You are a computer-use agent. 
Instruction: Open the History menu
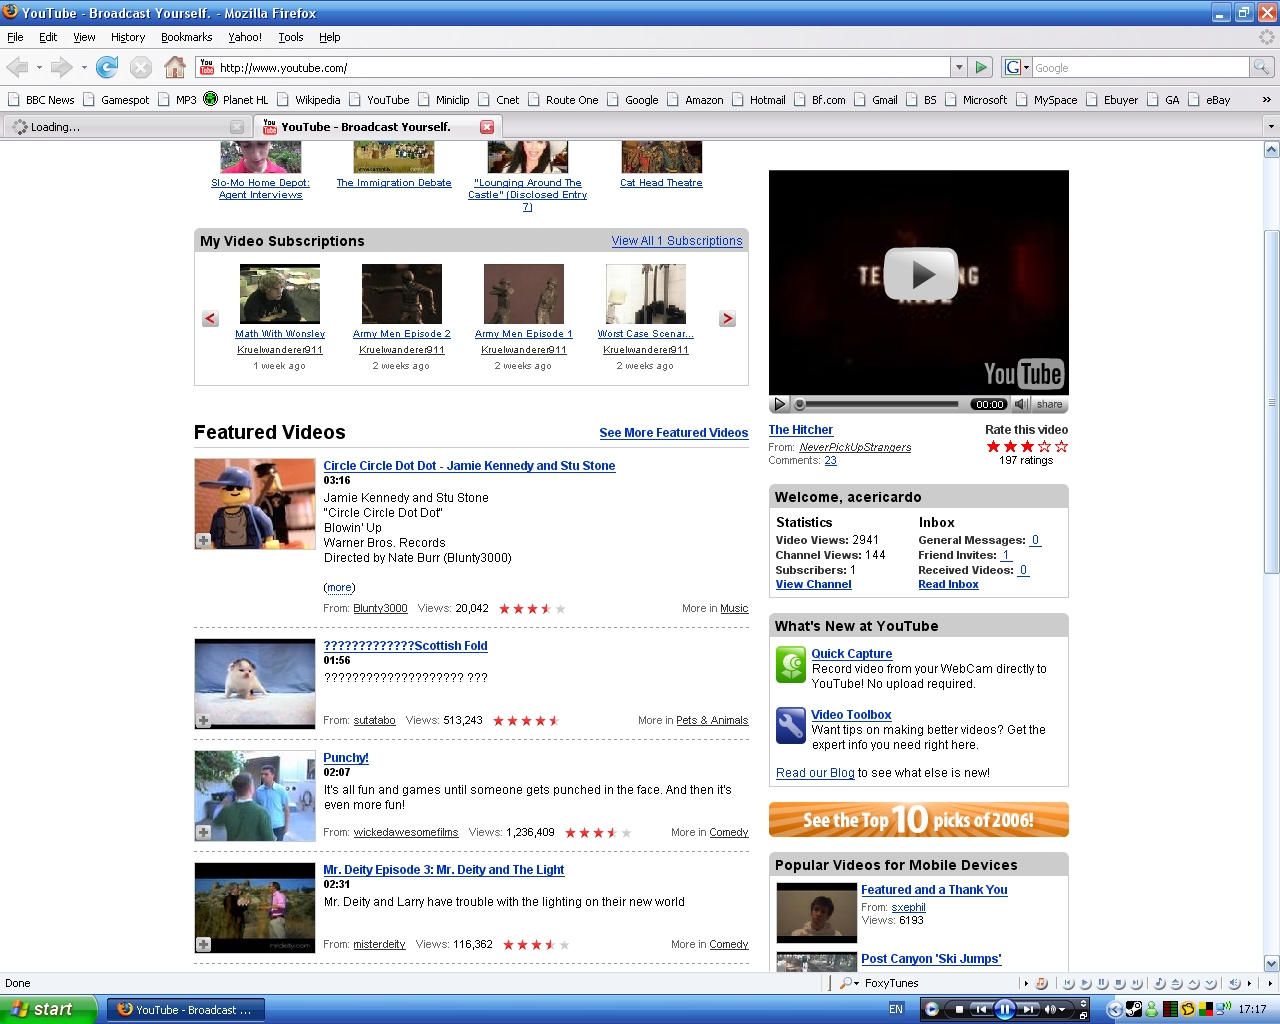click(x=128, y=37)
